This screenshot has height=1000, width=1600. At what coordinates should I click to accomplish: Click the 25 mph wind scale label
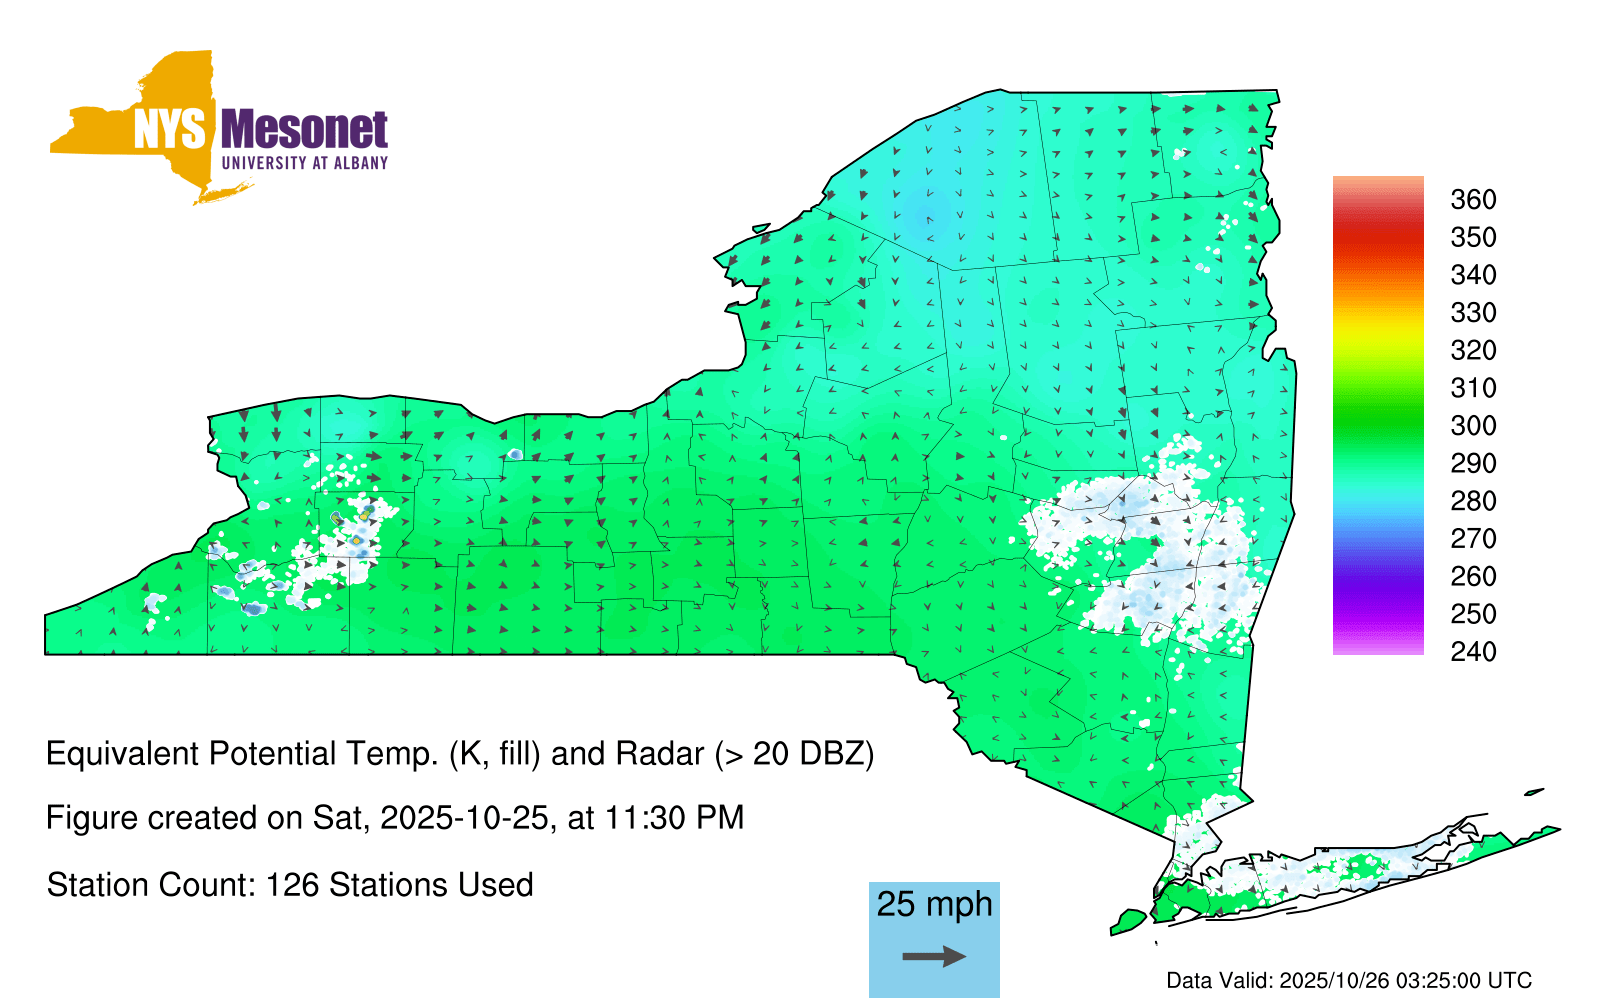click(x=934, y=904)
